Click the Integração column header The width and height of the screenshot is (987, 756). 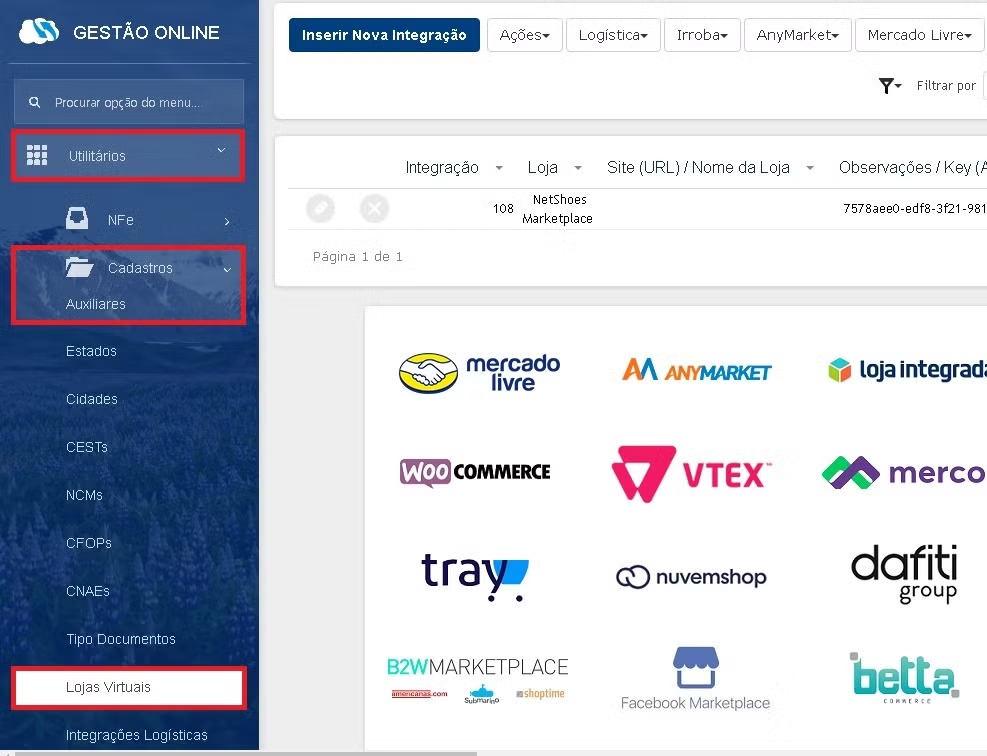442,167
